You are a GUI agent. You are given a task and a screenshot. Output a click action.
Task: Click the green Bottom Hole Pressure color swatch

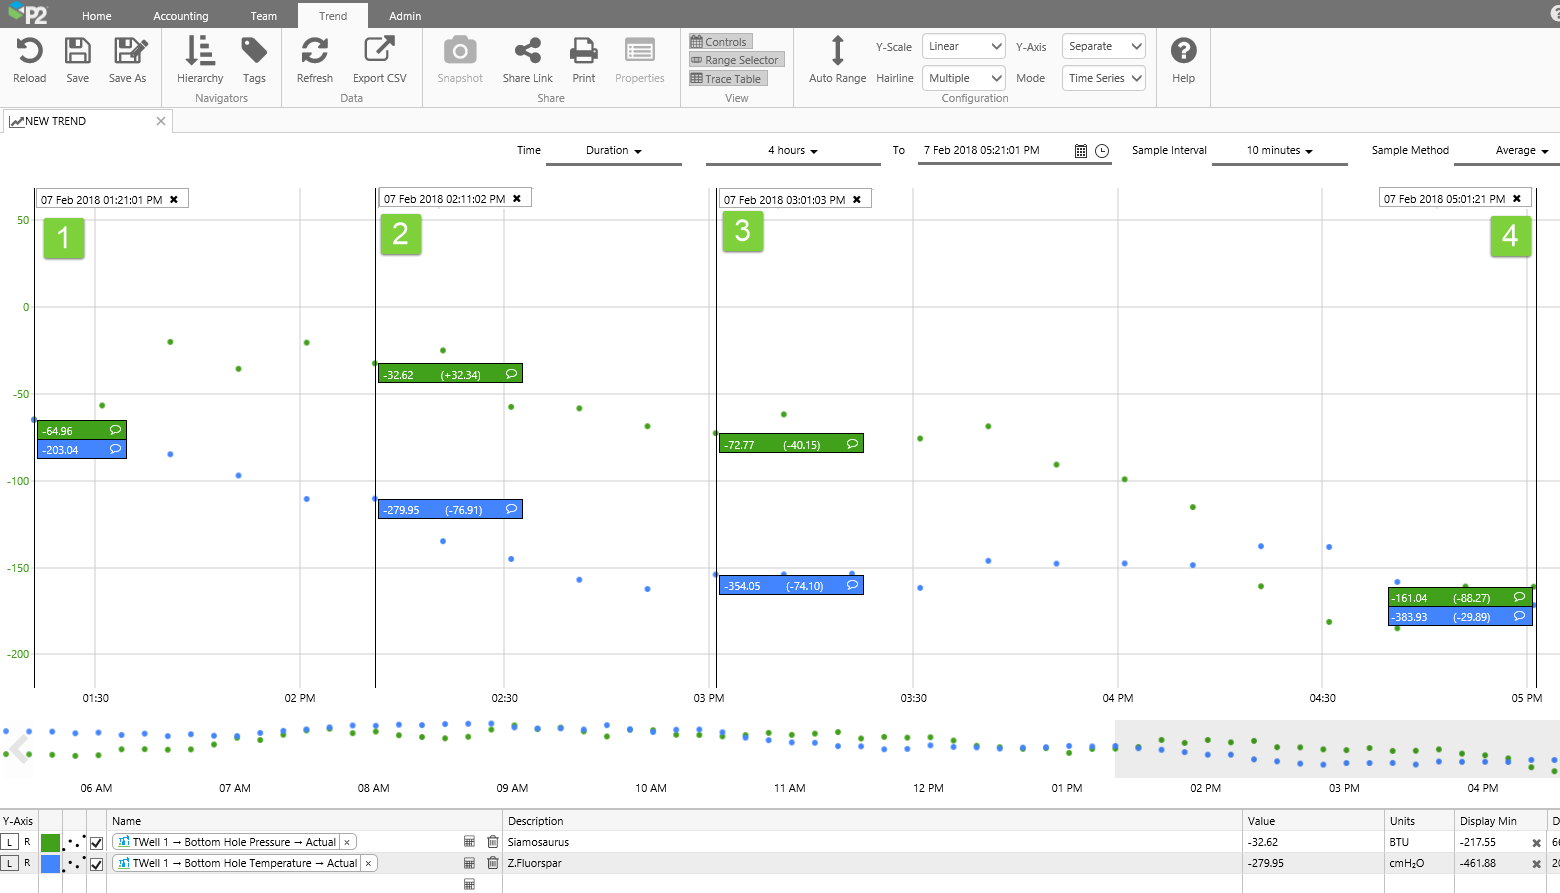[x=50, y=843]
